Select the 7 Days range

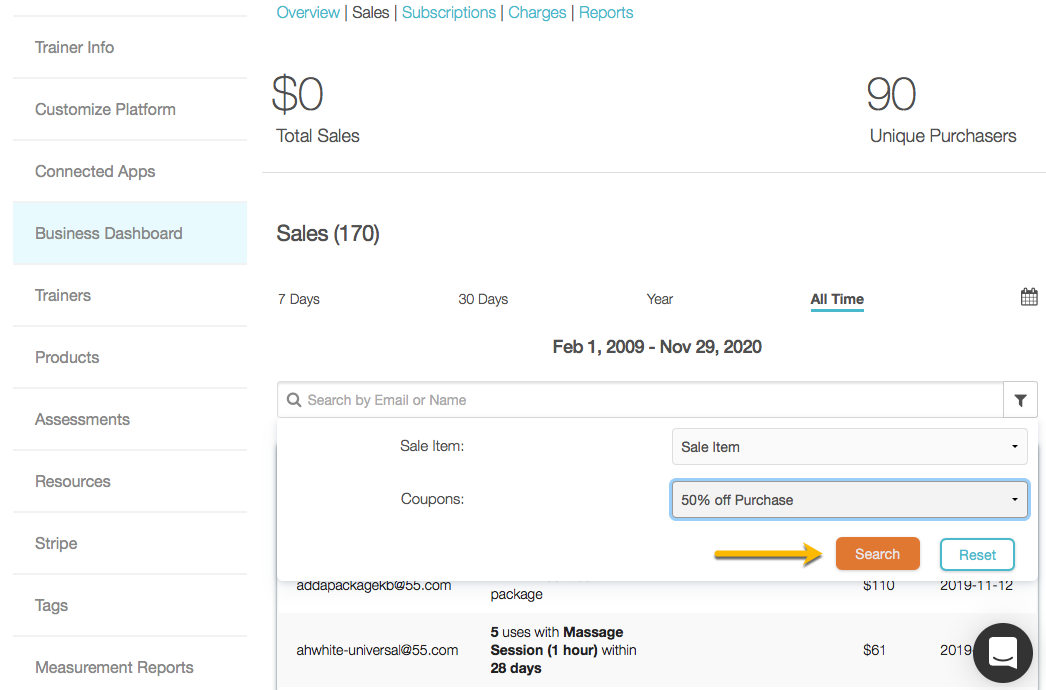(299, 299)
